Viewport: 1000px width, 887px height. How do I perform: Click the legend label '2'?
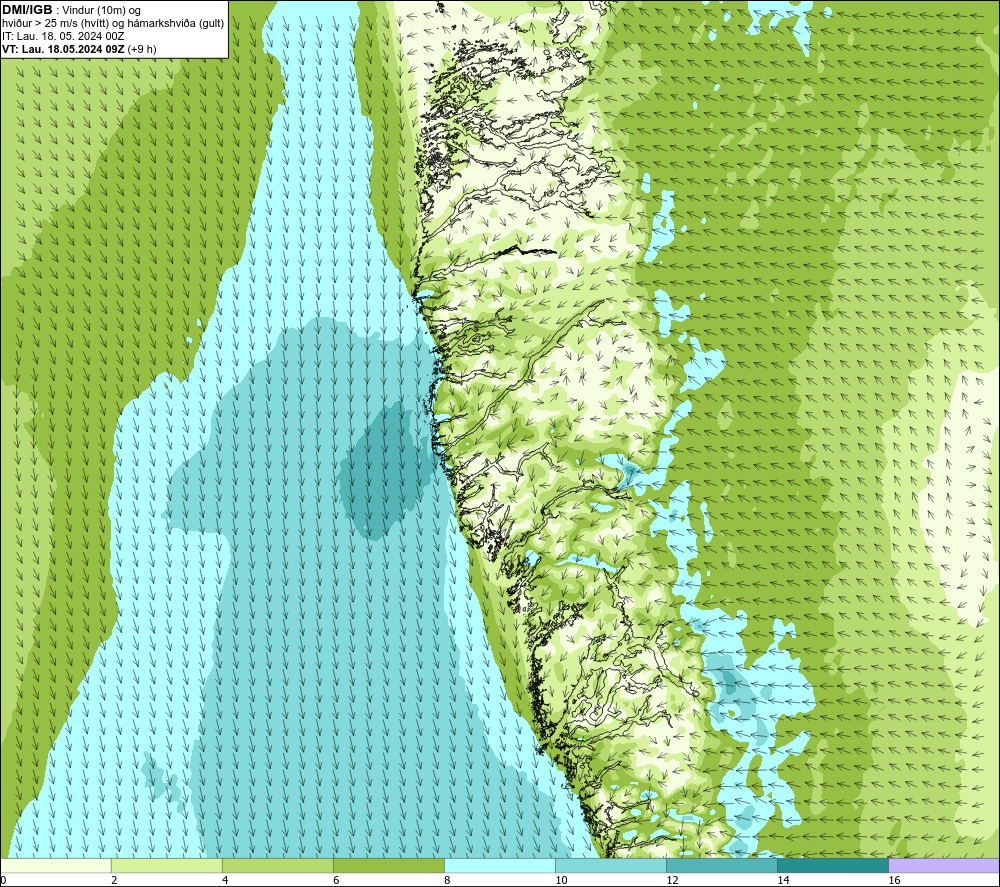tap(114, 880)
